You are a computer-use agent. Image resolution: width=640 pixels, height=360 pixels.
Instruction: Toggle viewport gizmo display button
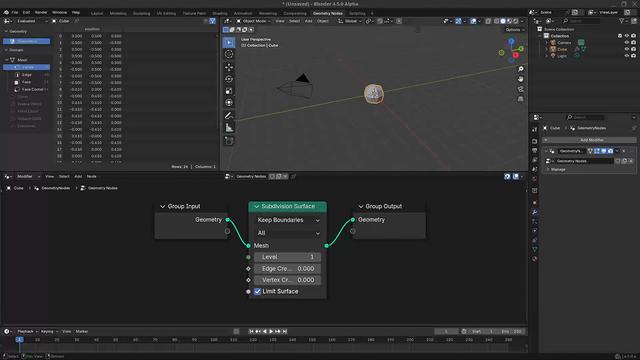tap(458, 21)
